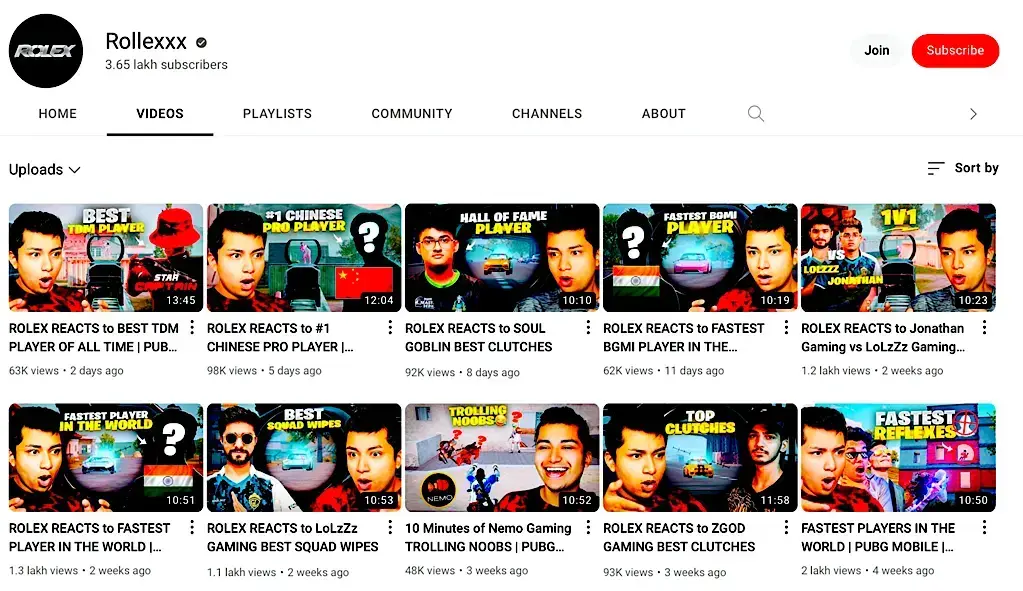Click the '1.3 lakh views • 2 weeks ago' text
The height and width of the screenshot is (591, 1023).
coord(80,570)
